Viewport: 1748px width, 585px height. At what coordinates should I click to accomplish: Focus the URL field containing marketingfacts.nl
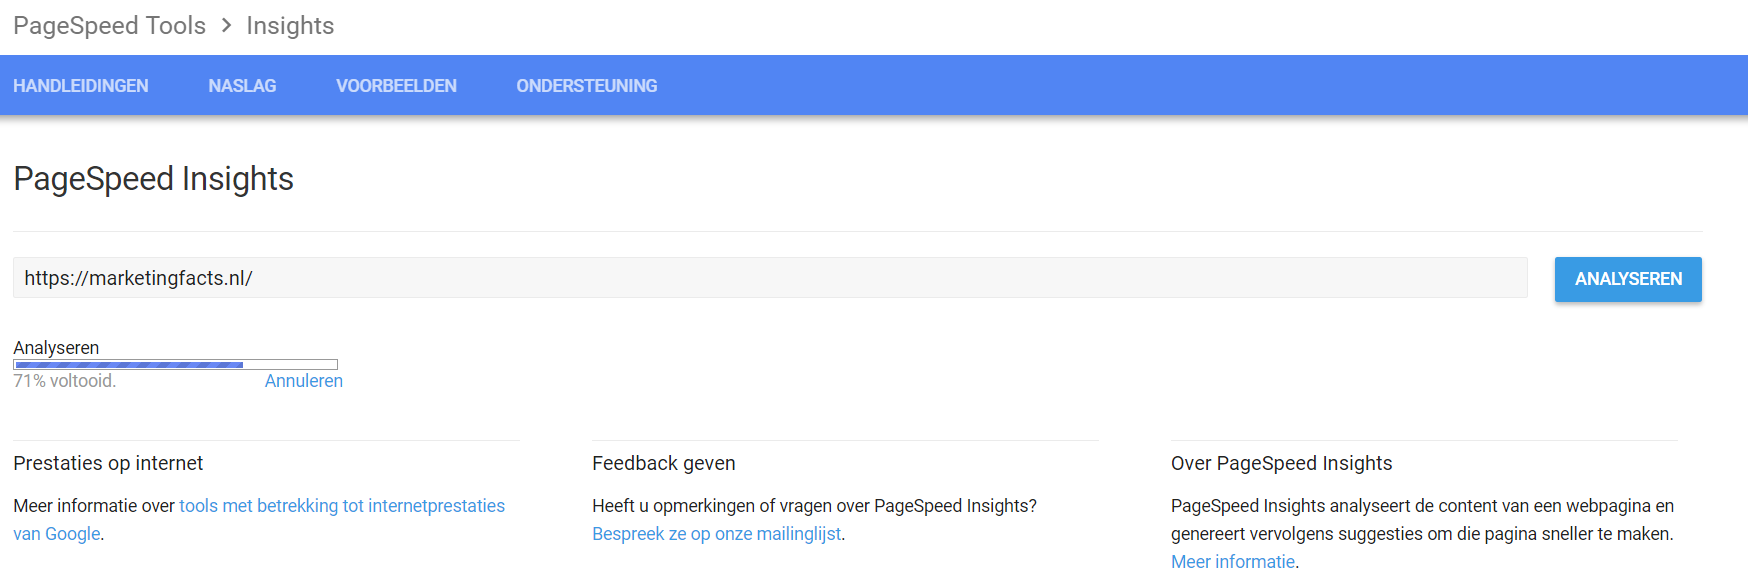(x=770, y=278)
